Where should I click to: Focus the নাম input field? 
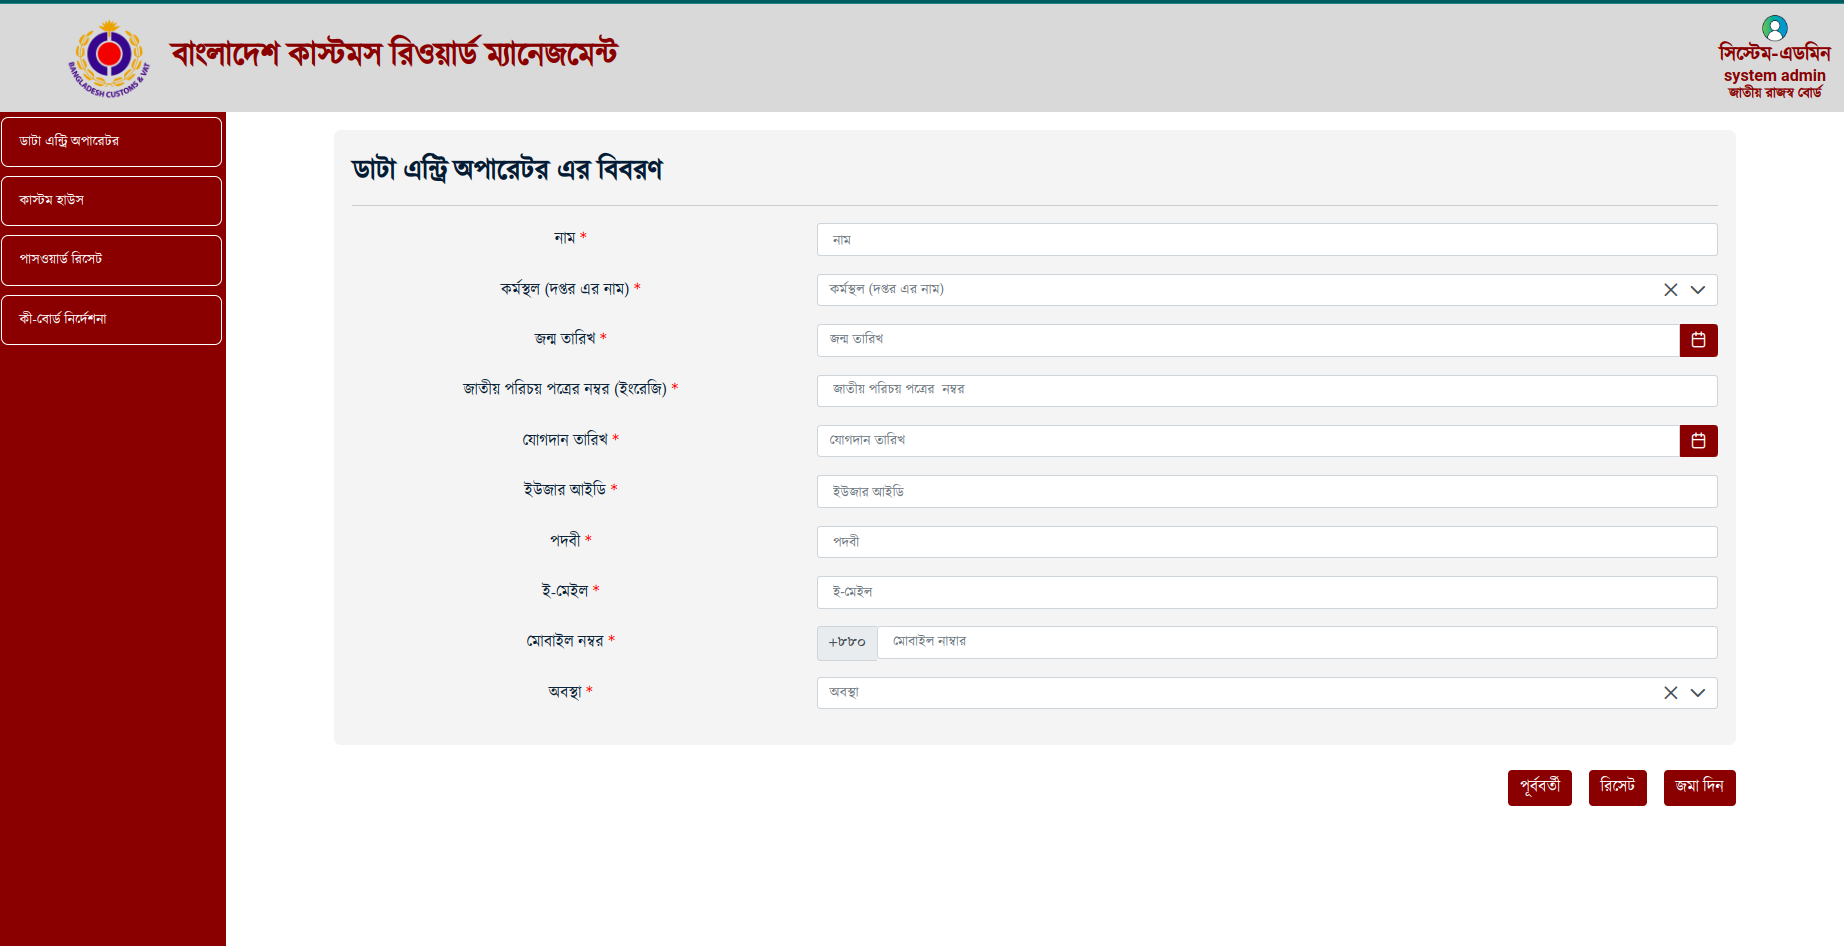point(1267,240)
